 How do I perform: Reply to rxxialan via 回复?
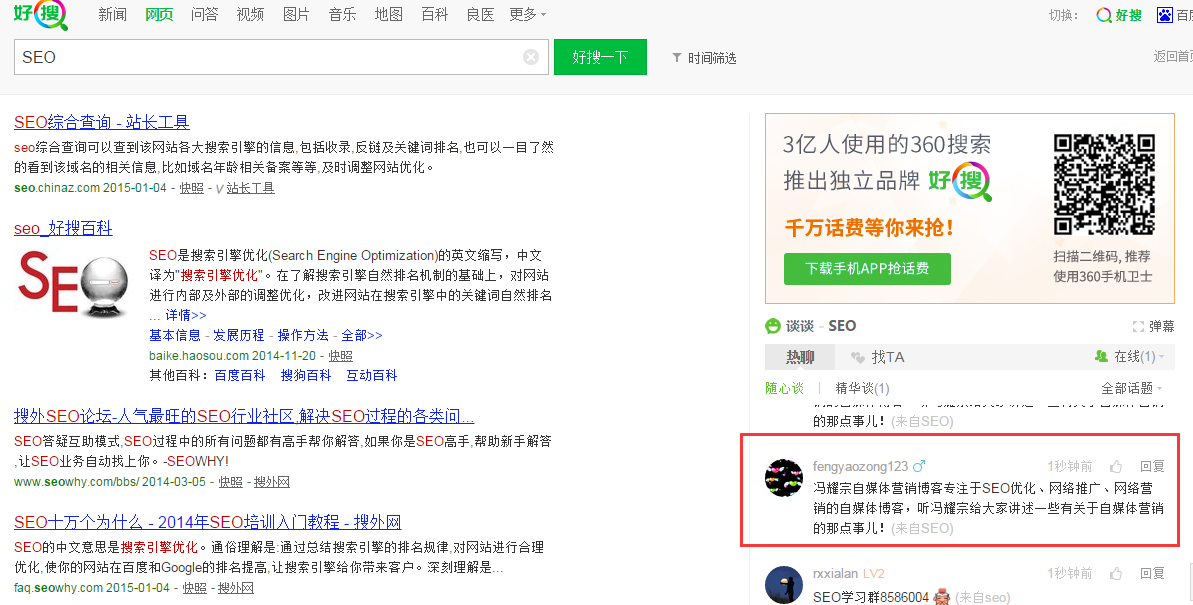pos(1153,573)
